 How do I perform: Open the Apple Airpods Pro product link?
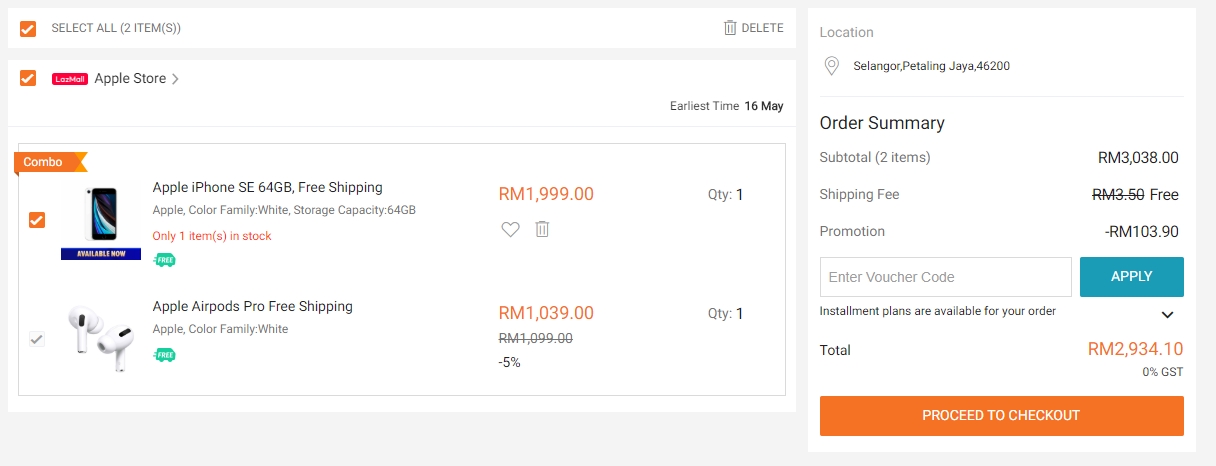pyautogui.click(x=252, y=306)
